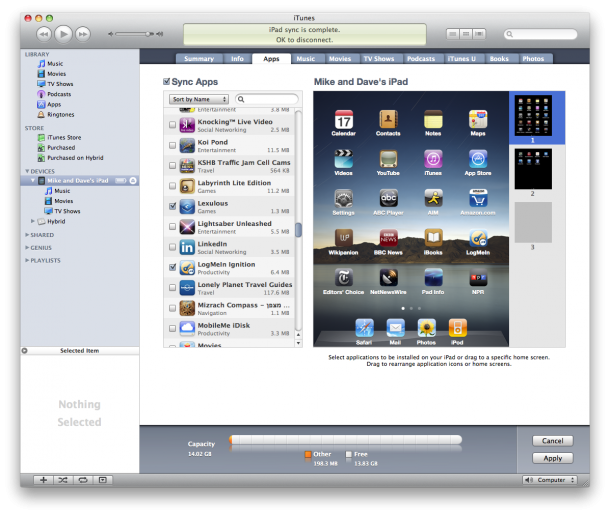Viewport: 610px width, 515px height.
Task: Select the Amazon.com app icon
Action: tap(478, 198)
